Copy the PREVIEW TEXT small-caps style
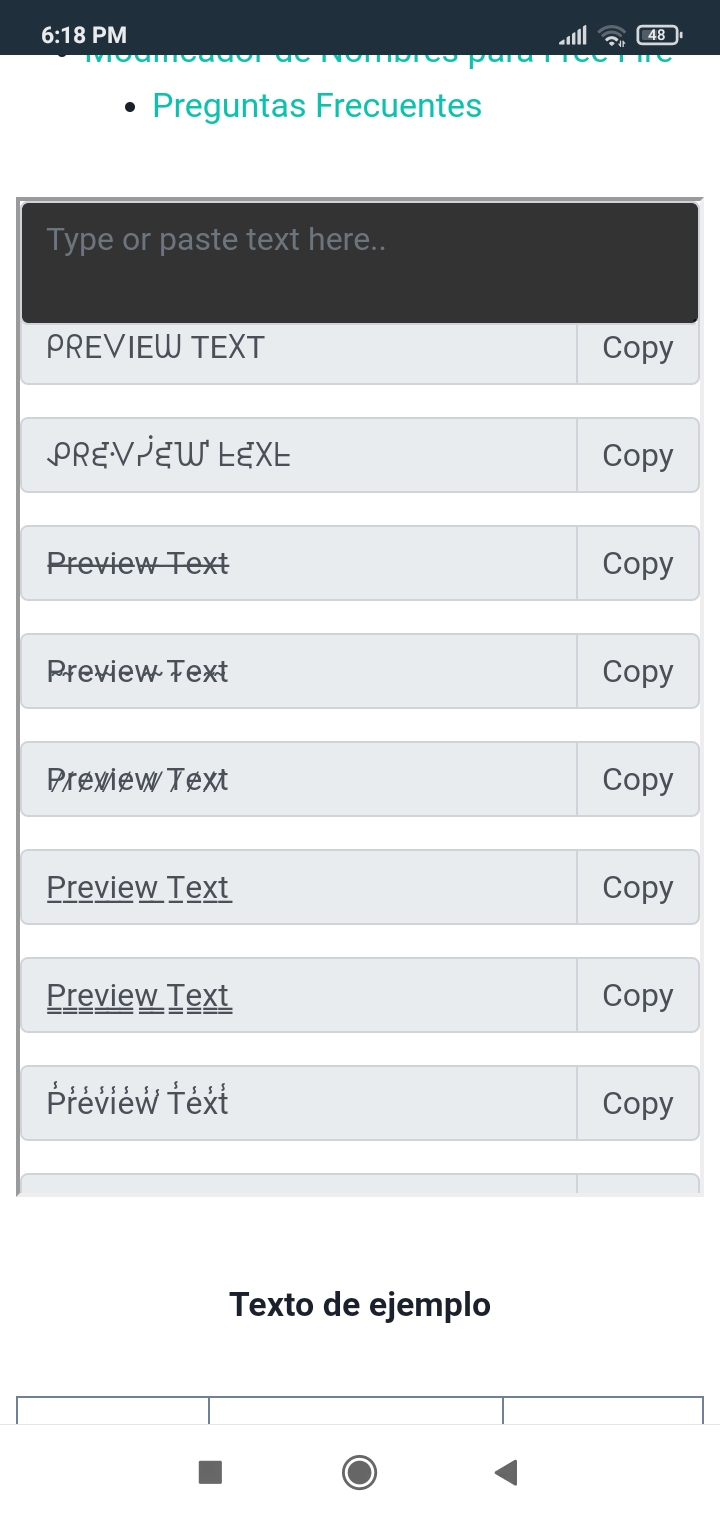720x1520 pixels. pos(637,349)
